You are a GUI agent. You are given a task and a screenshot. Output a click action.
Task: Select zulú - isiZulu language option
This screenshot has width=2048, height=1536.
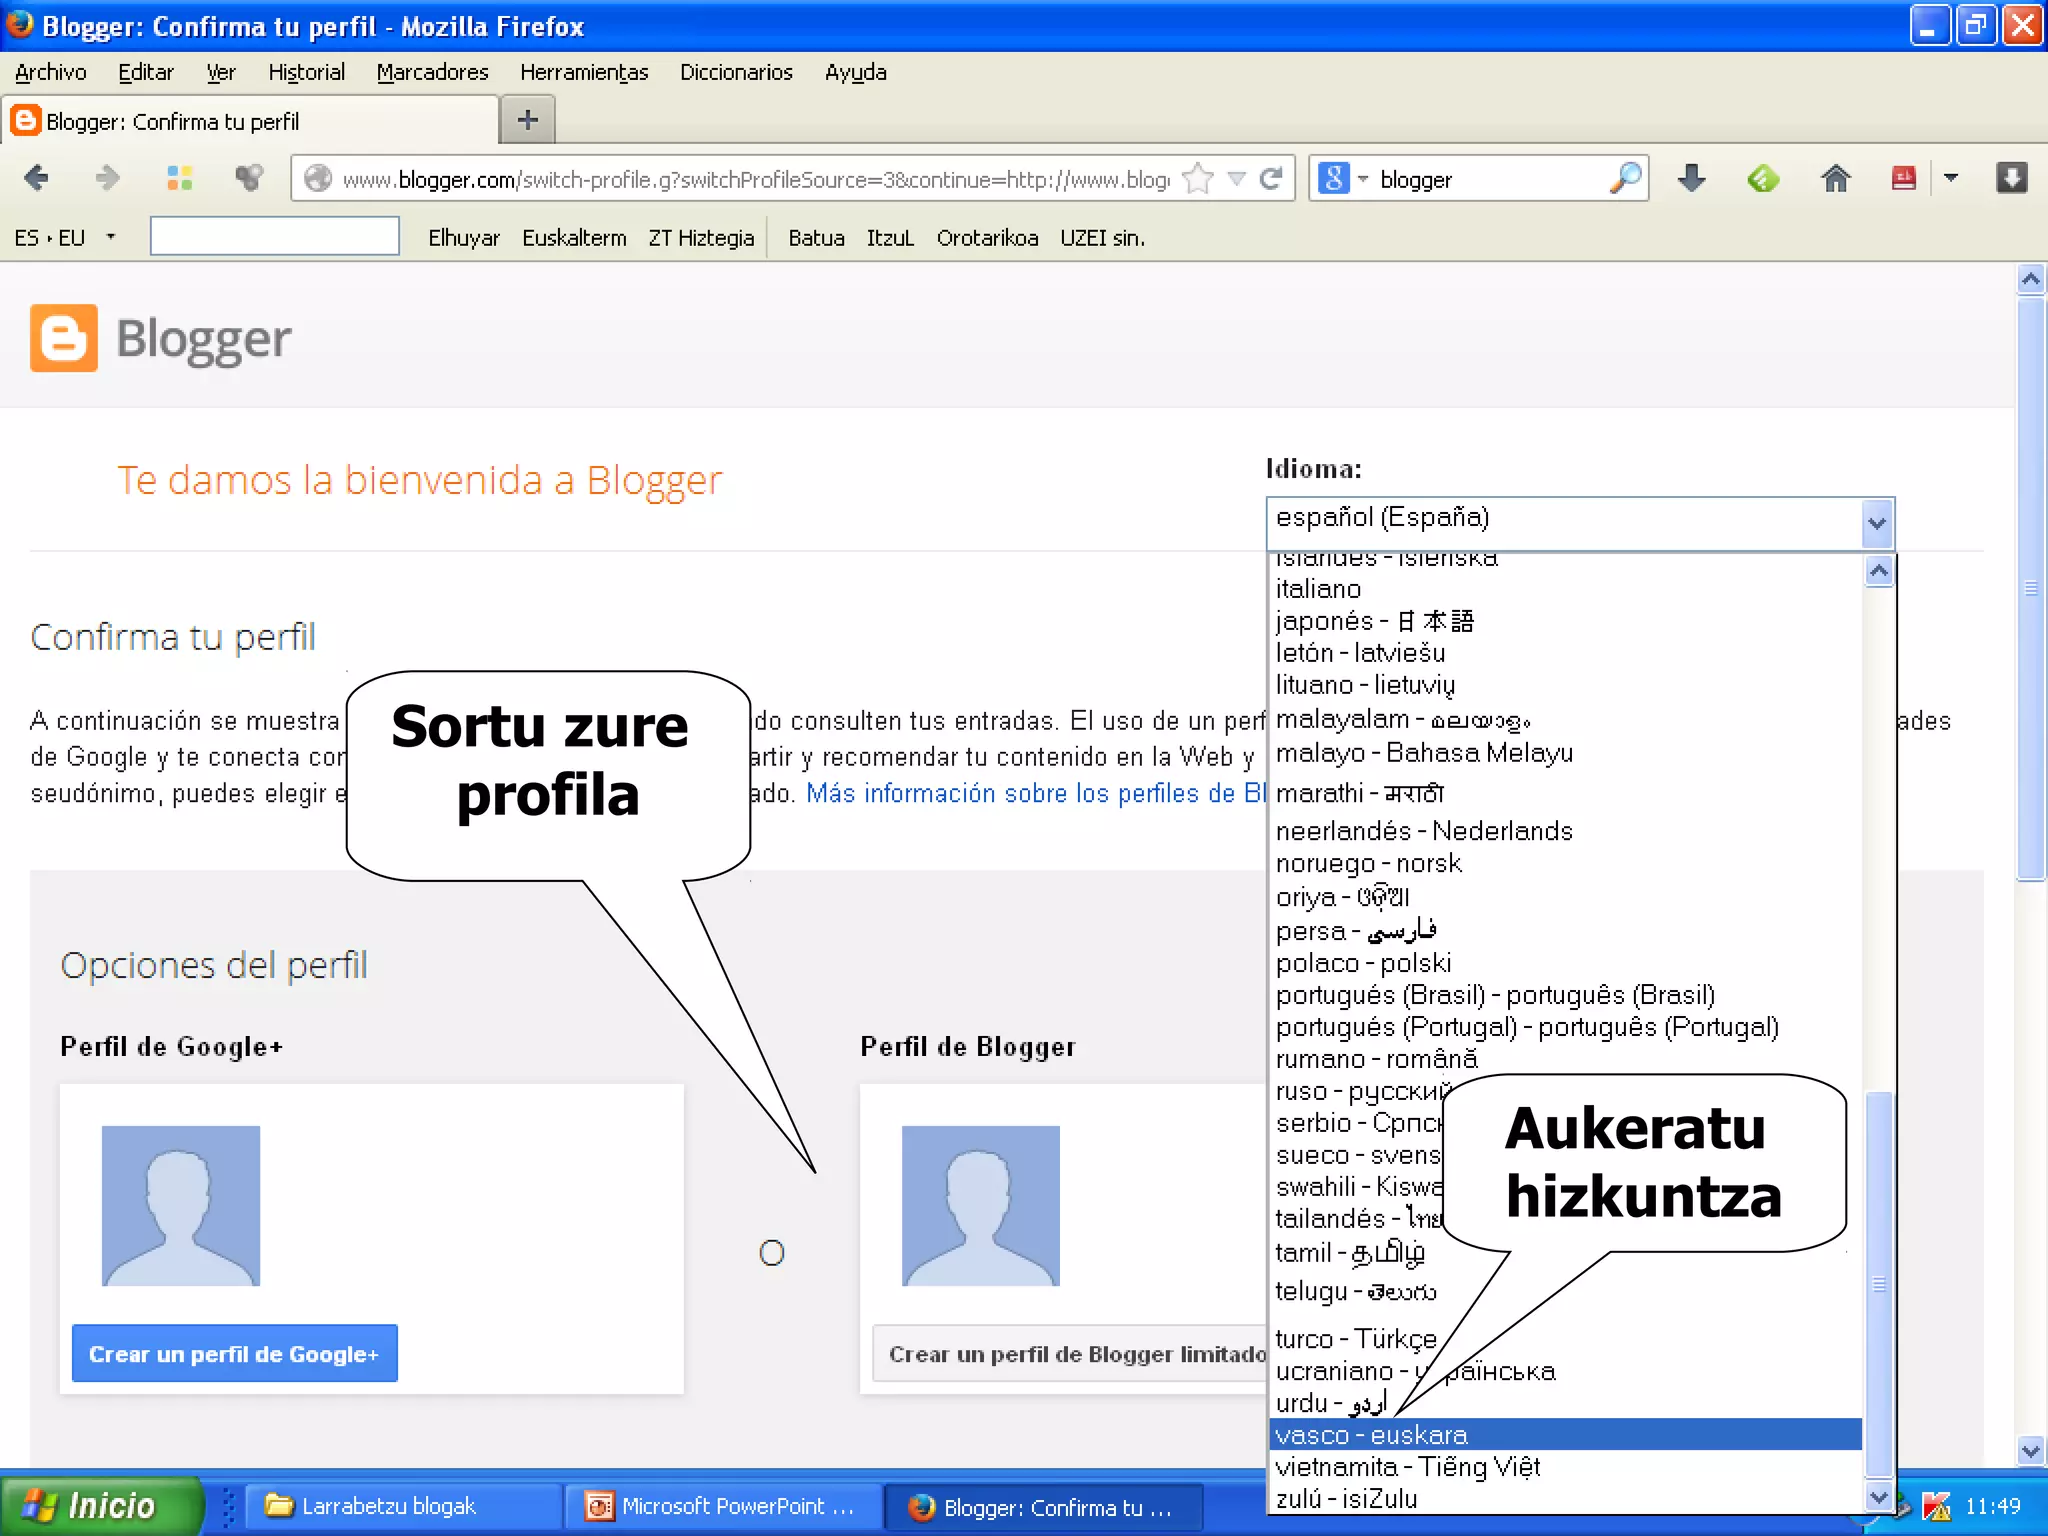point(1565,1498)
